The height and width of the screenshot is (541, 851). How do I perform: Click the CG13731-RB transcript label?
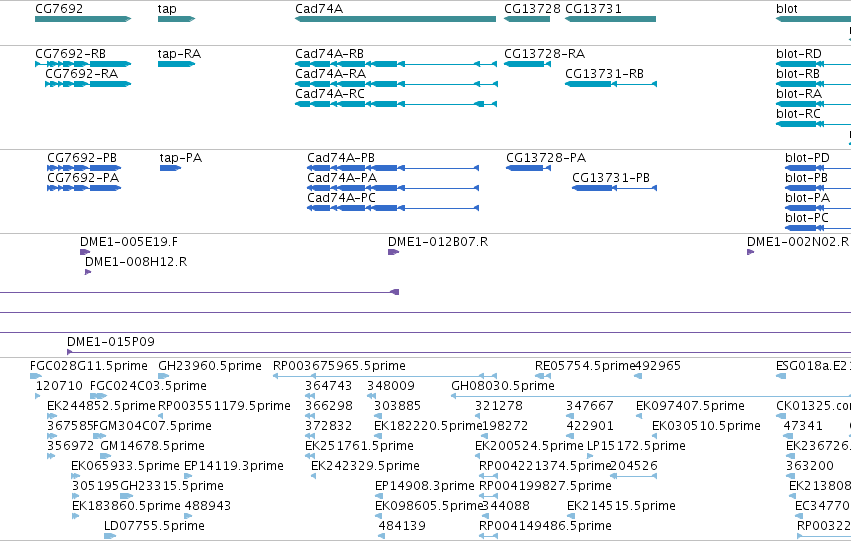point(605,74)
